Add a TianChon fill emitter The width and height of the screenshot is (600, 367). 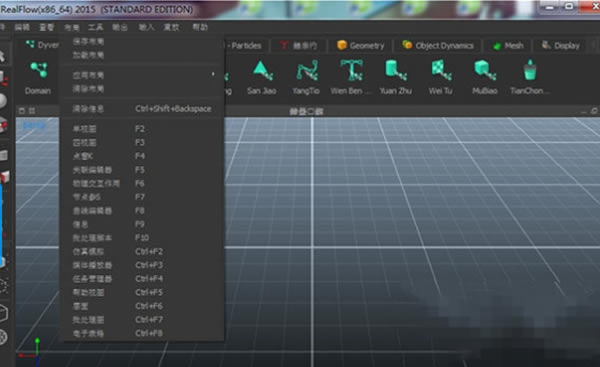pos(530,78)
